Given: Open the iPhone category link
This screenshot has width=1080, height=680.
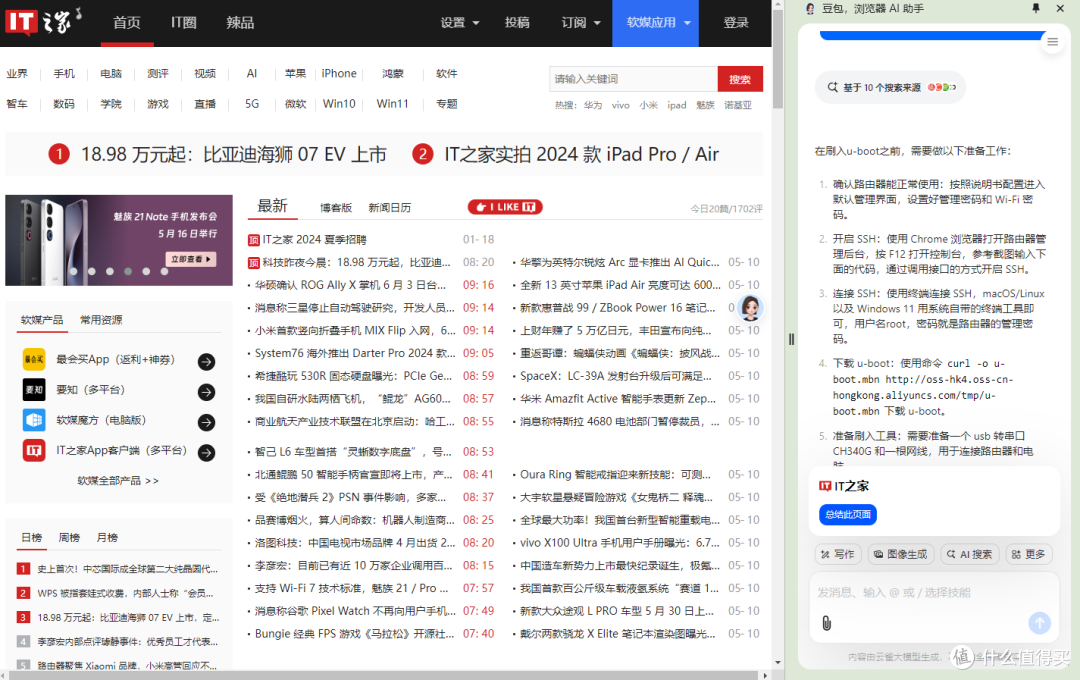Looking at the screenshot, I should click(339, 73).
